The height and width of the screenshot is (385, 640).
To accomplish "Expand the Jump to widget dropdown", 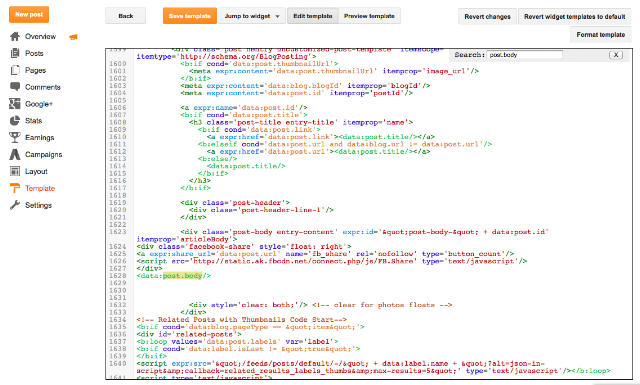I will click(x=252, y=16).
